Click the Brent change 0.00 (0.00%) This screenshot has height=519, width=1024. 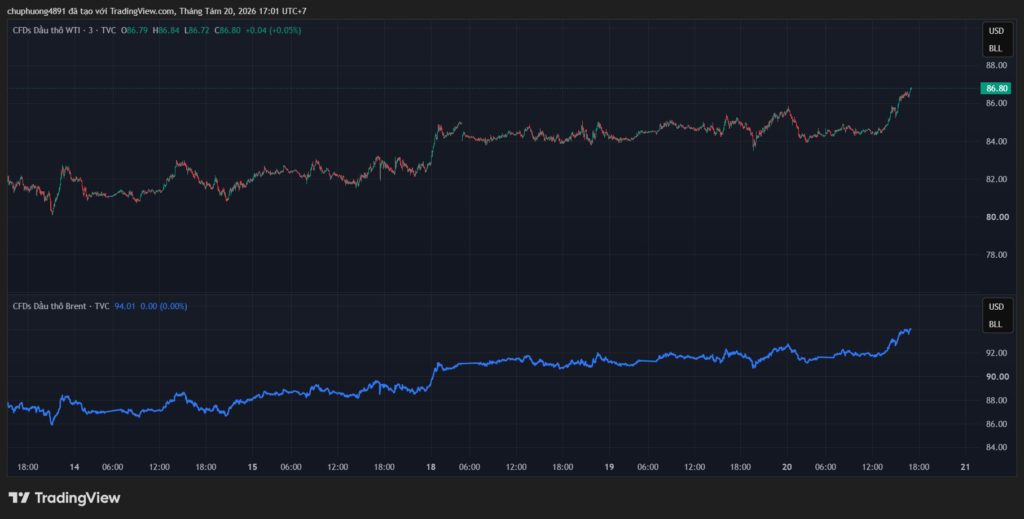164,306
